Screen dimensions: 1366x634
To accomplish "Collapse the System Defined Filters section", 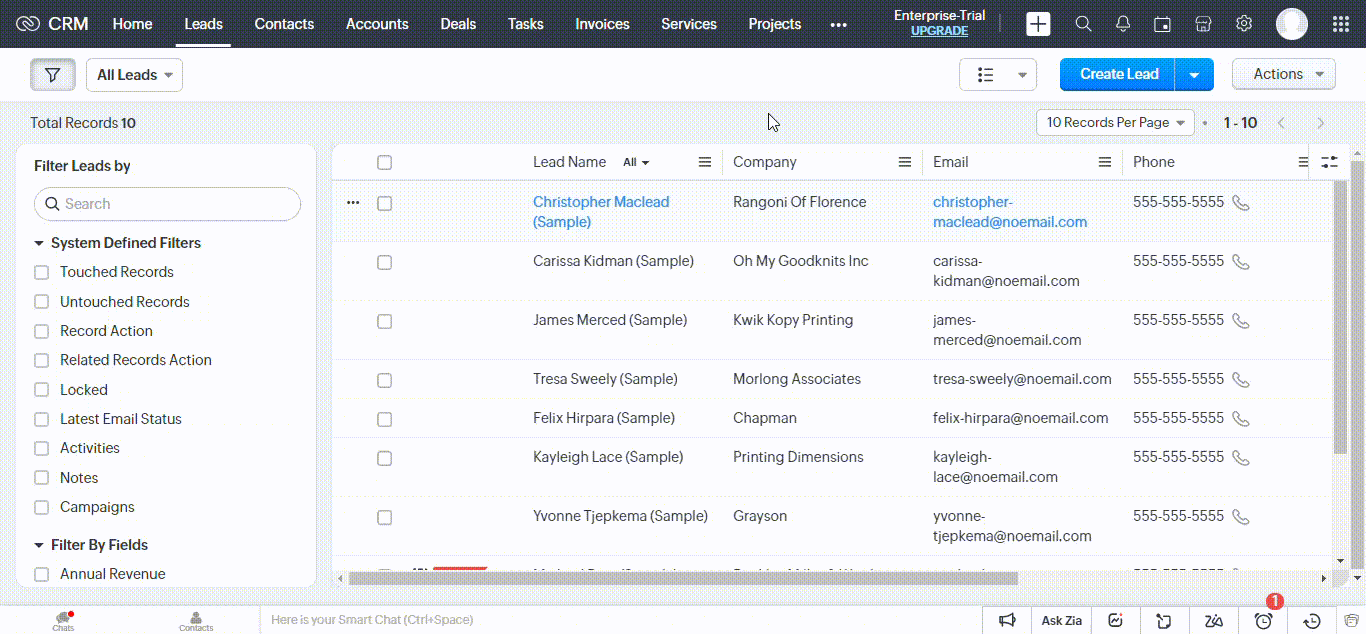I will (38, 242).
